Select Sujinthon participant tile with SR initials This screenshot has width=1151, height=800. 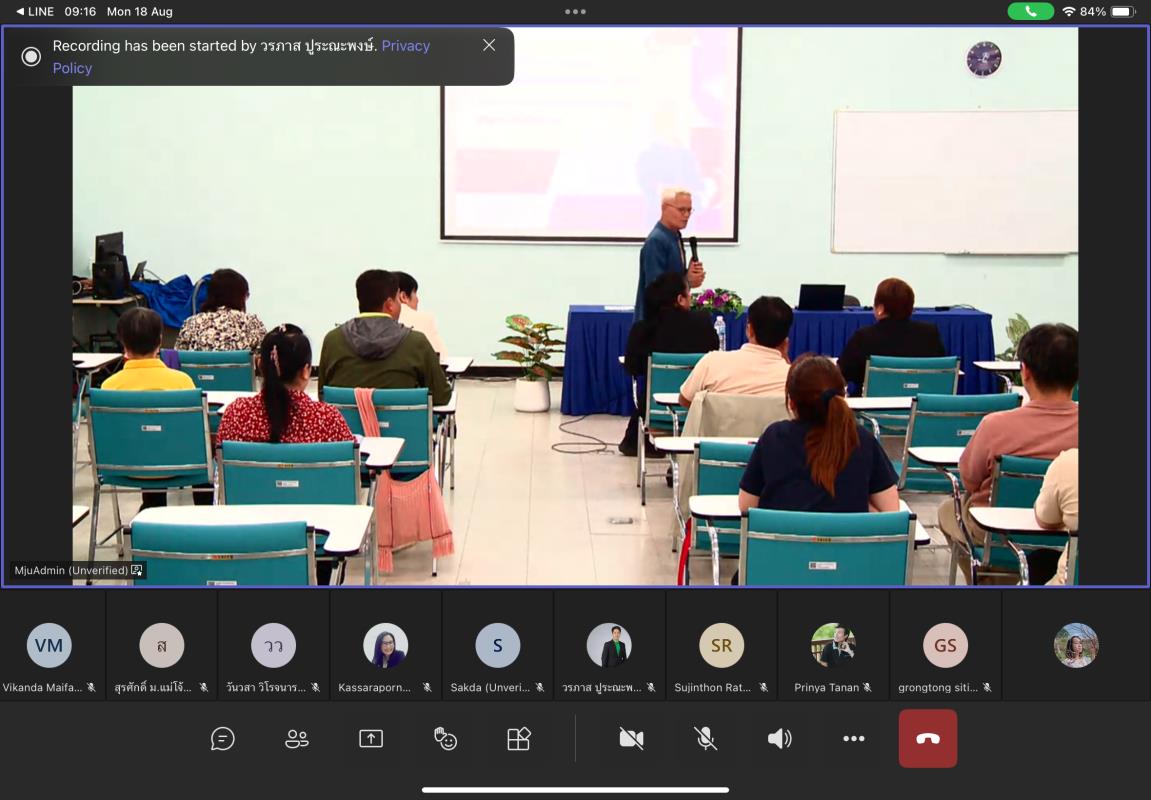coord(721,646)
